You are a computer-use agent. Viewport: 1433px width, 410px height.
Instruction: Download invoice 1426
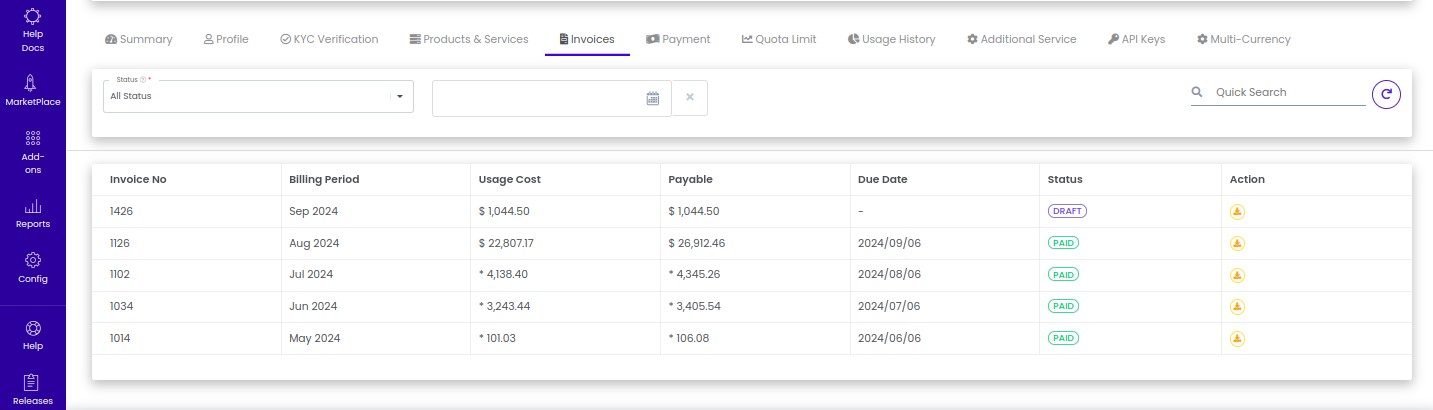1237,211
